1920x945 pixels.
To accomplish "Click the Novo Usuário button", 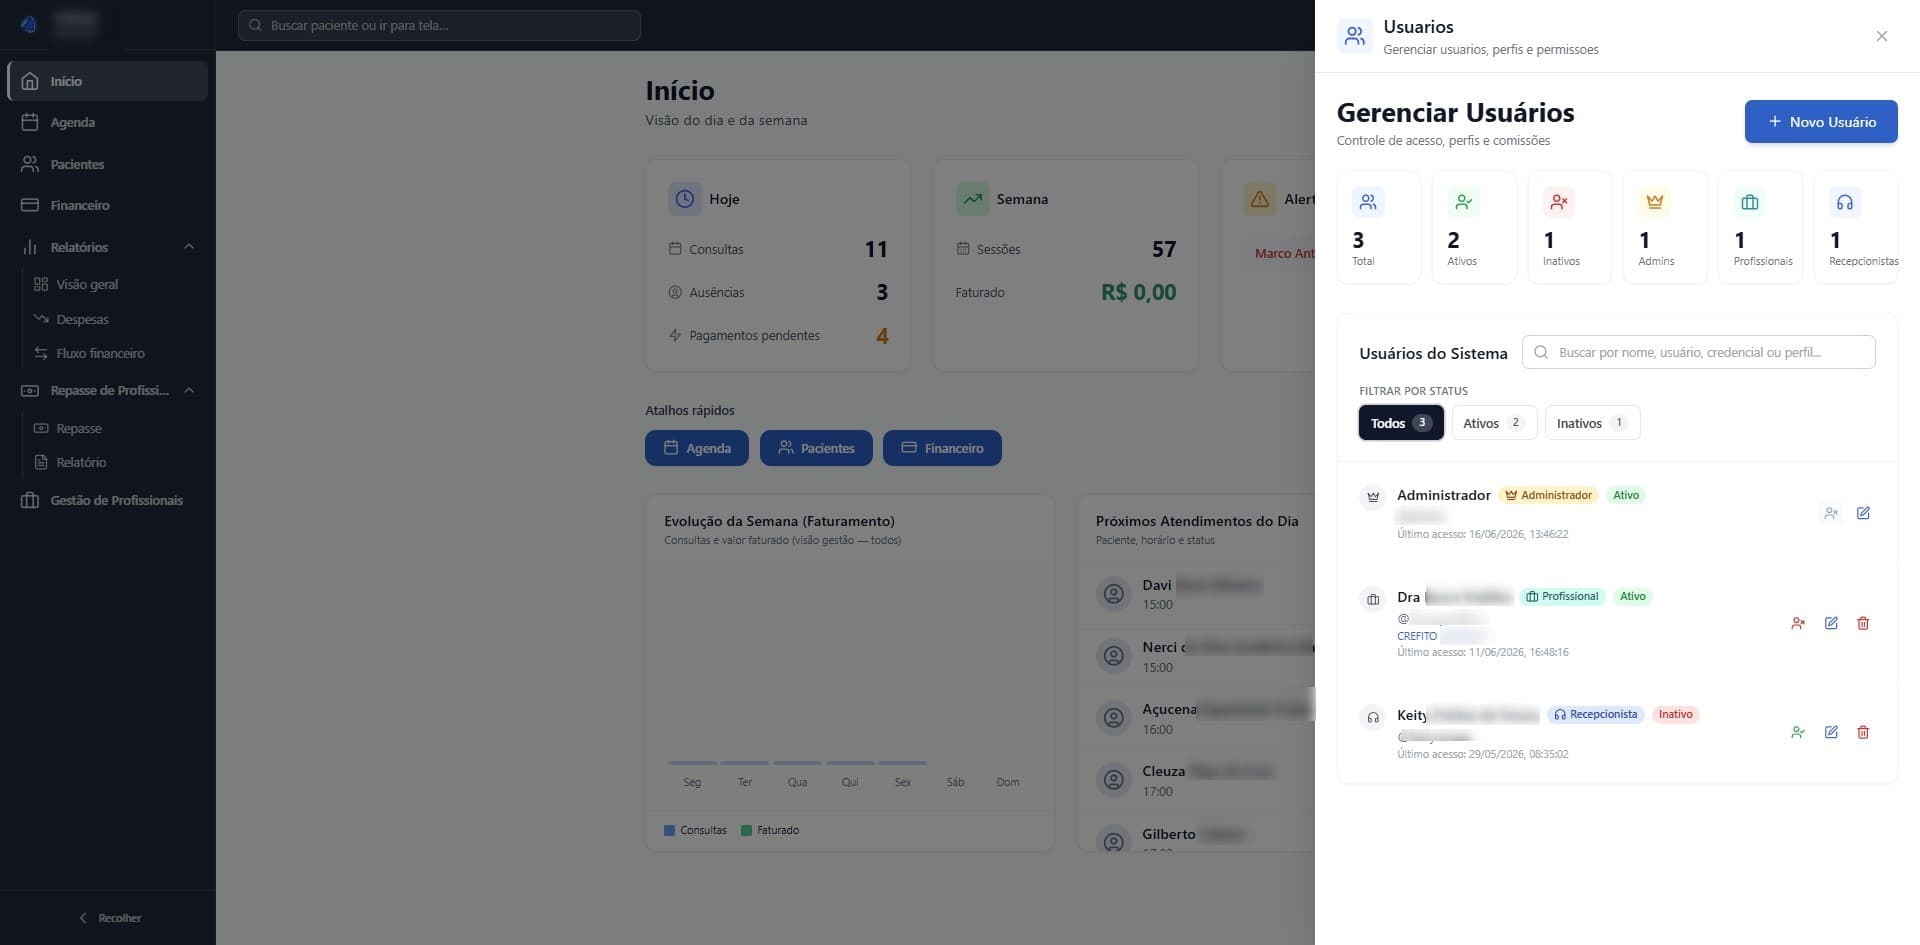I will click(x=1821, y=122).
